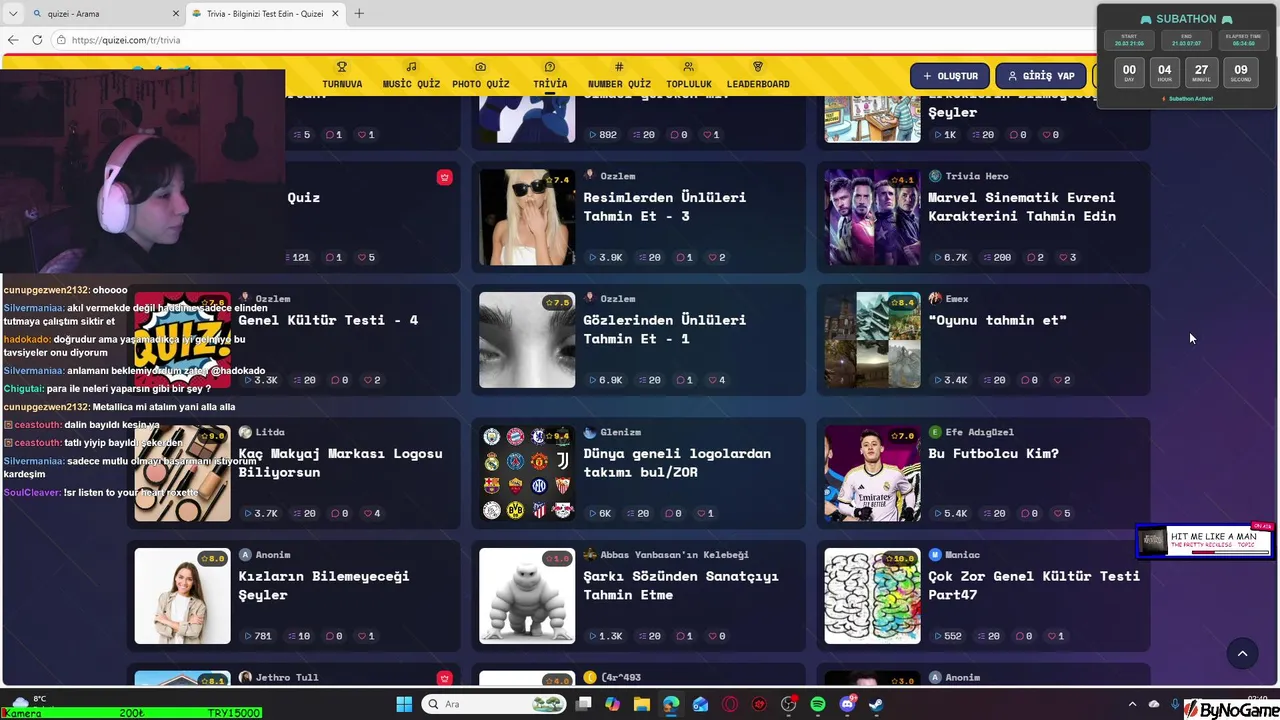Click the football club logos thumbnail
Image resolution: width=1280 pixels, height=720 pixels.
[527, 473]
